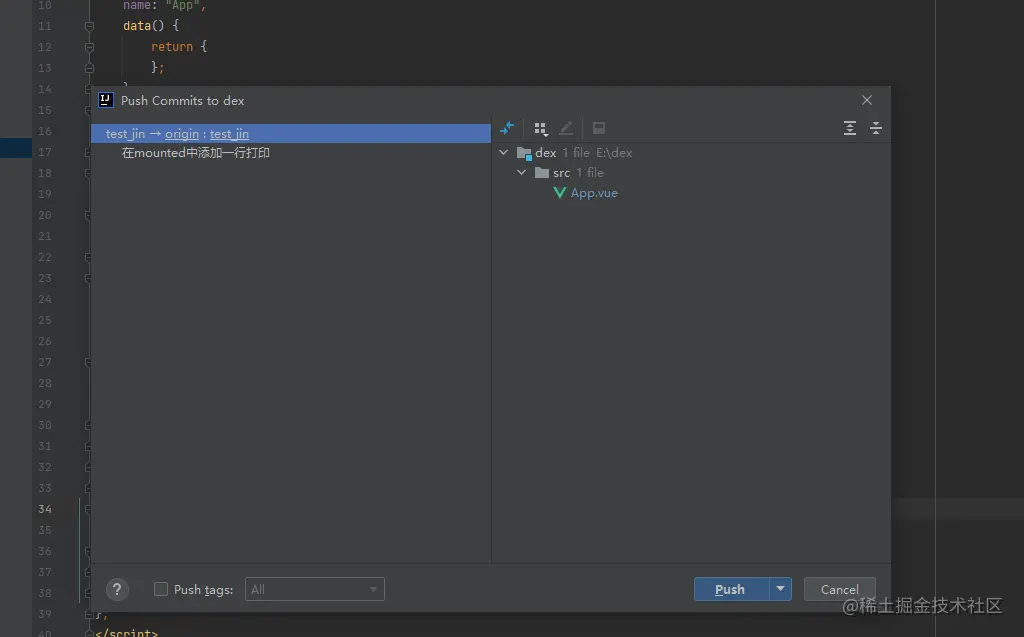The image size is (1024, 637).
Task: Select the local test_jin branch label
Action: 125,134
